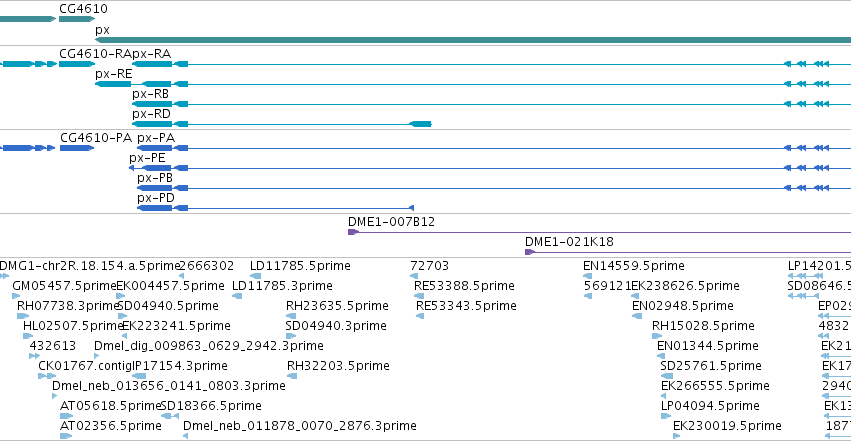Open the EK238626.5prime EST

pos(636,296)
